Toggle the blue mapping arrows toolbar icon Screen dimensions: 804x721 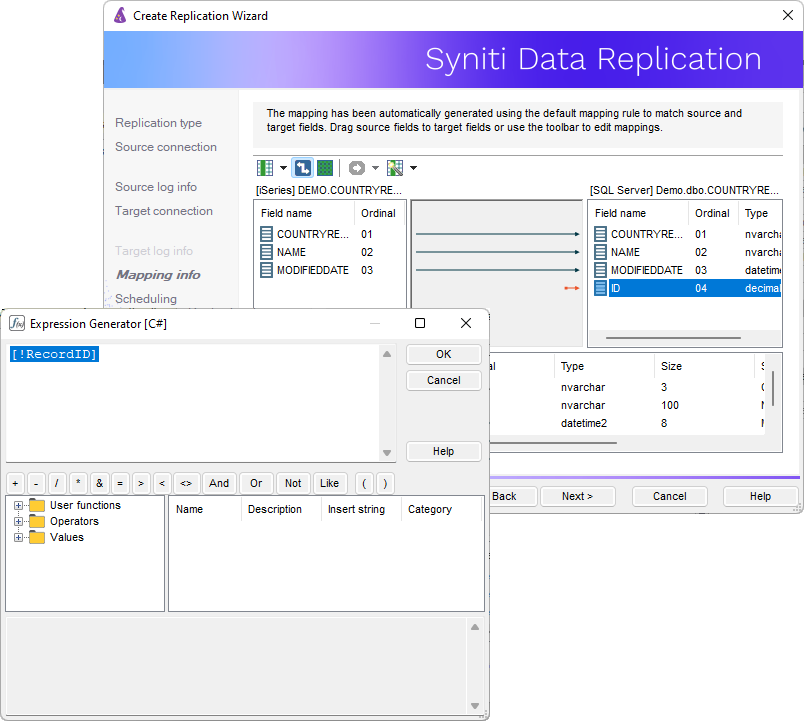click(x=302, y=168)
